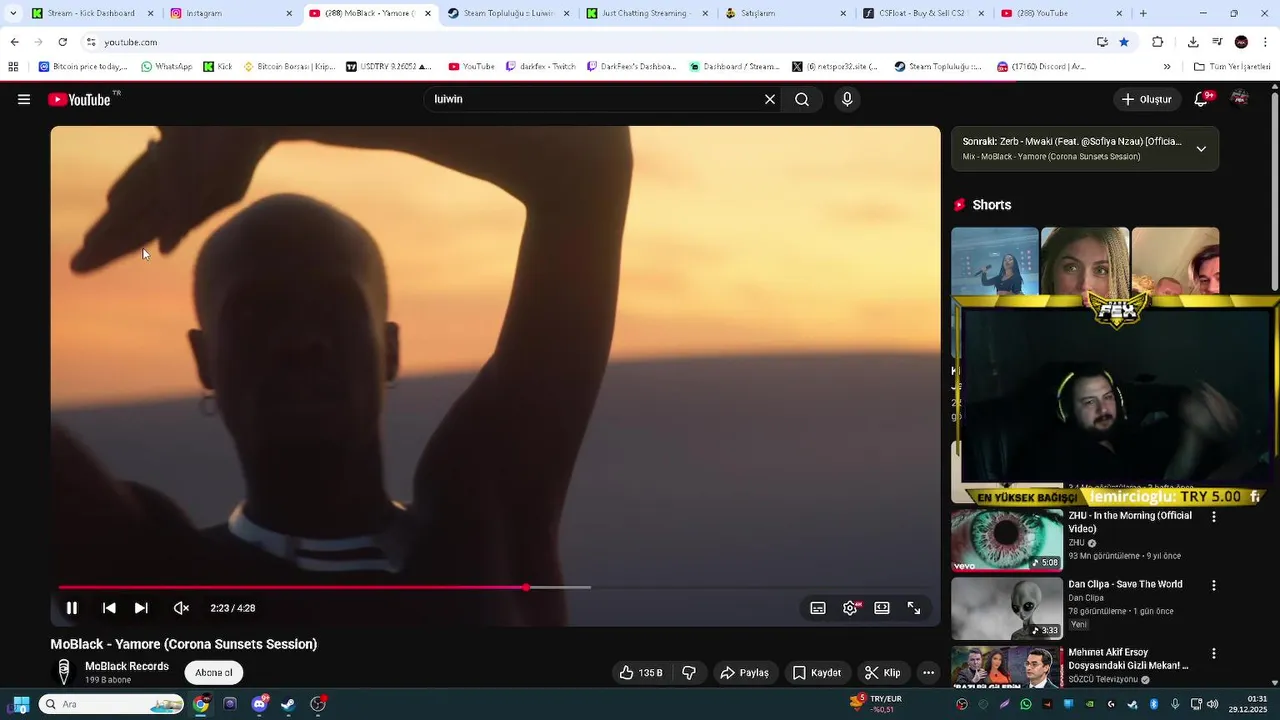Viewport: 1280px width, 720px height.
Task: Expand the Sonraki mix playlist panel
Action: (1201, 149)
